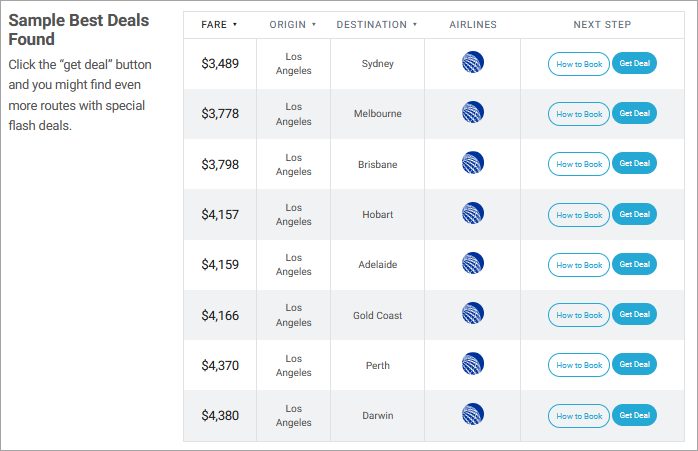Select the airline icon for Darwin flight

tap(473, 414)
